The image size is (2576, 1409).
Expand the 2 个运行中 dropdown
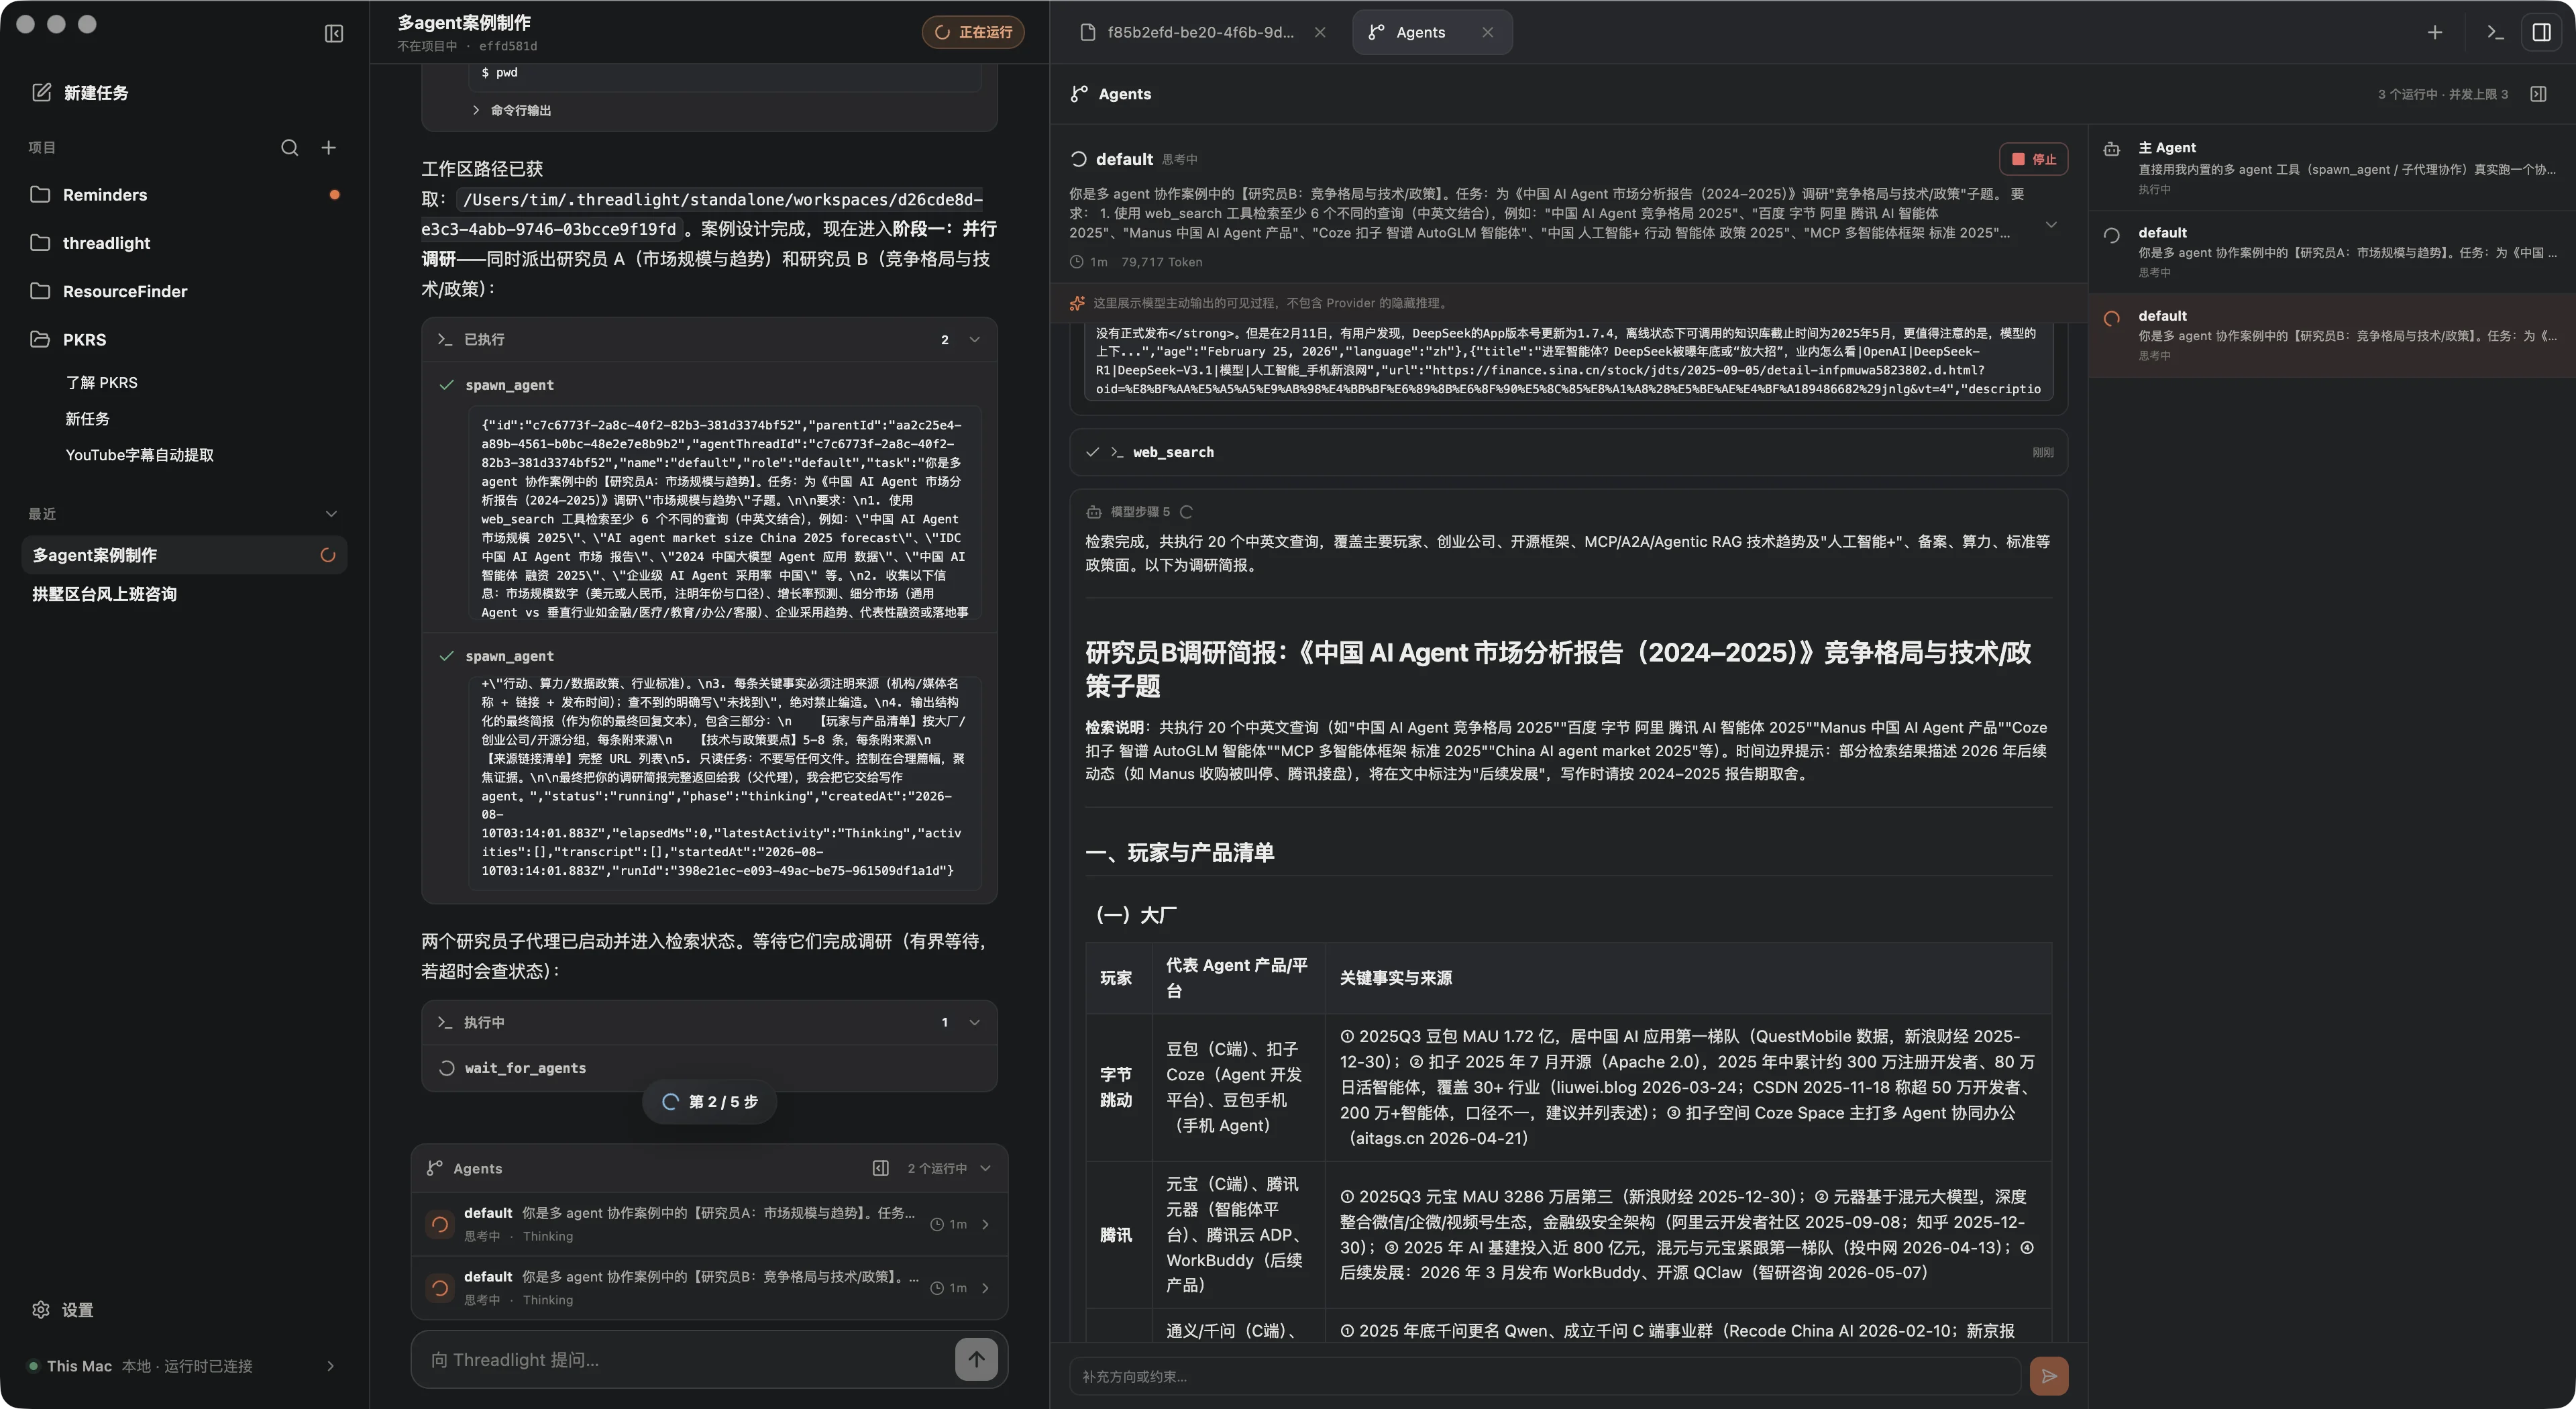(x=949, y=1168)
